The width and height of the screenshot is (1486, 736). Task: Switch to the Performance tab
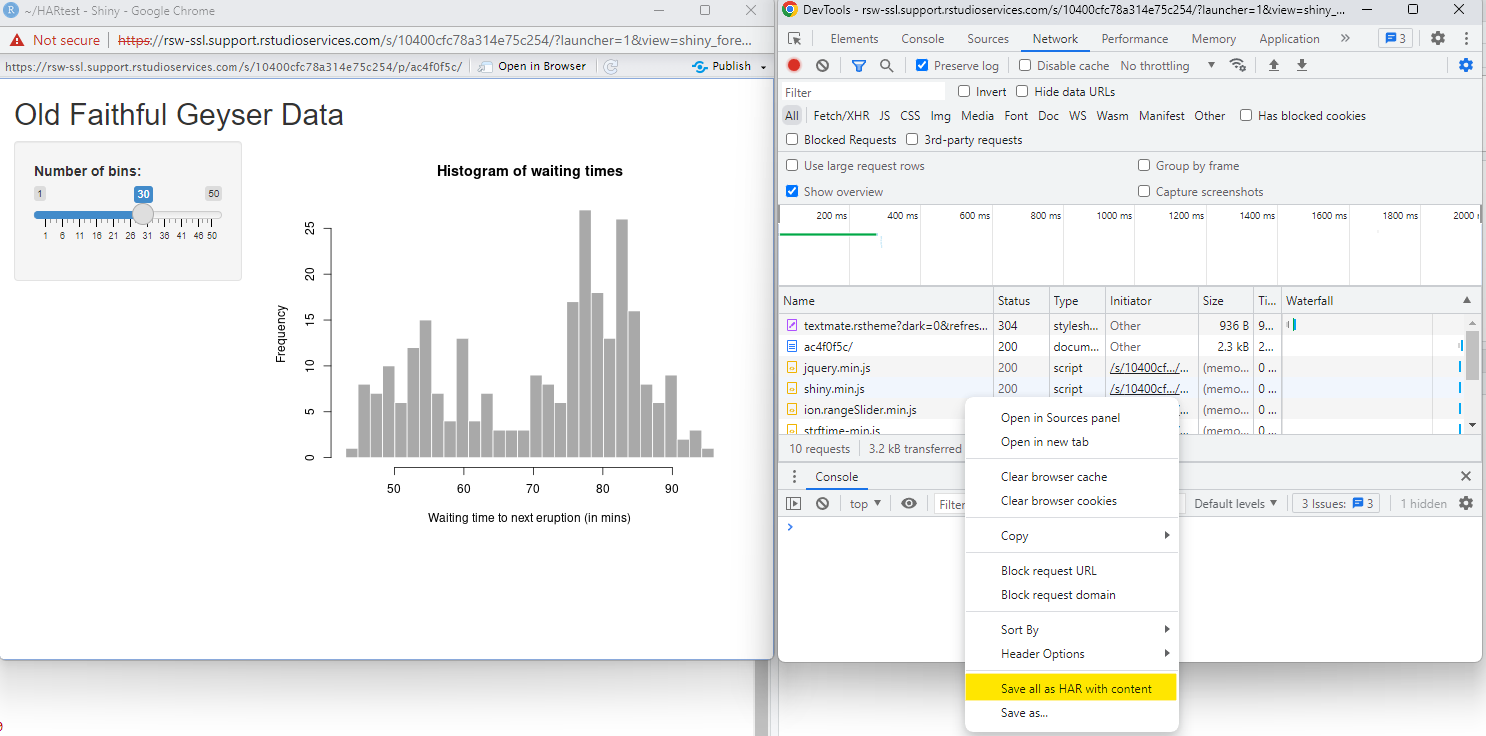[x=1134, y=39]
